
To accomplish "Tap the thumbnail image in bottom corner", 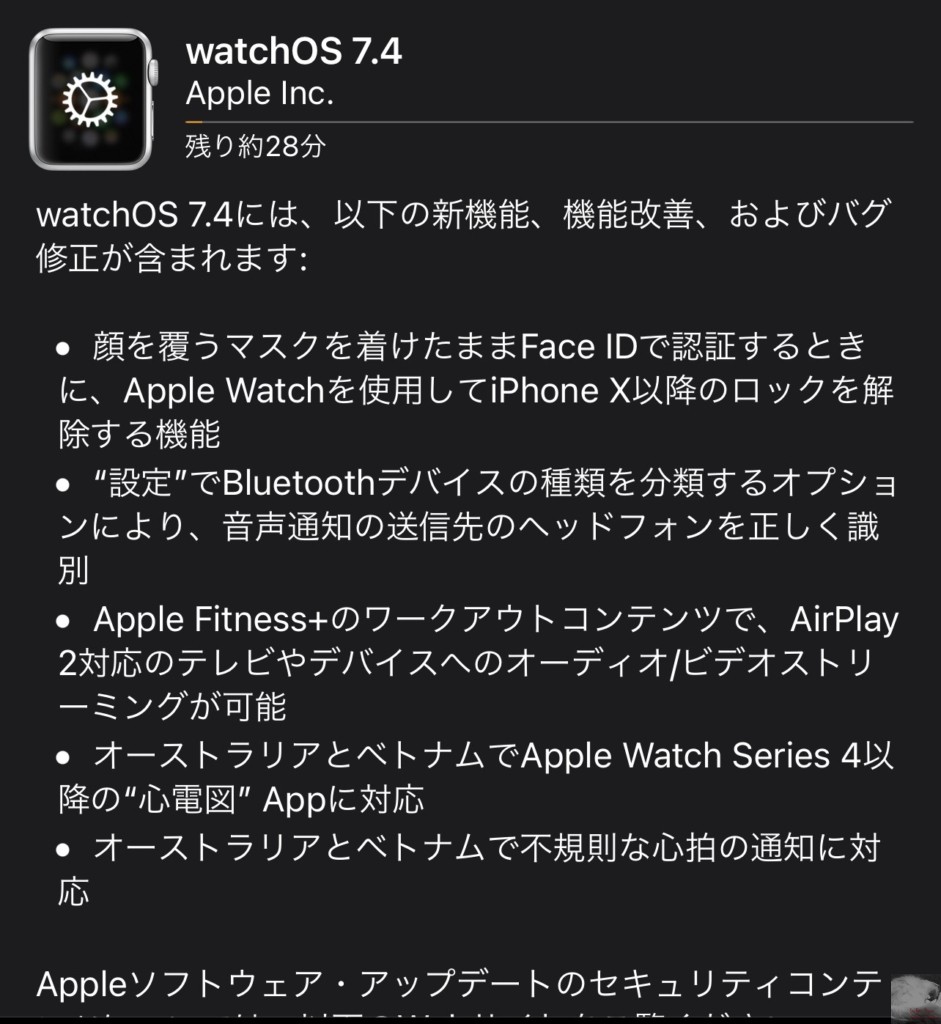I will (x=916, y=998).
